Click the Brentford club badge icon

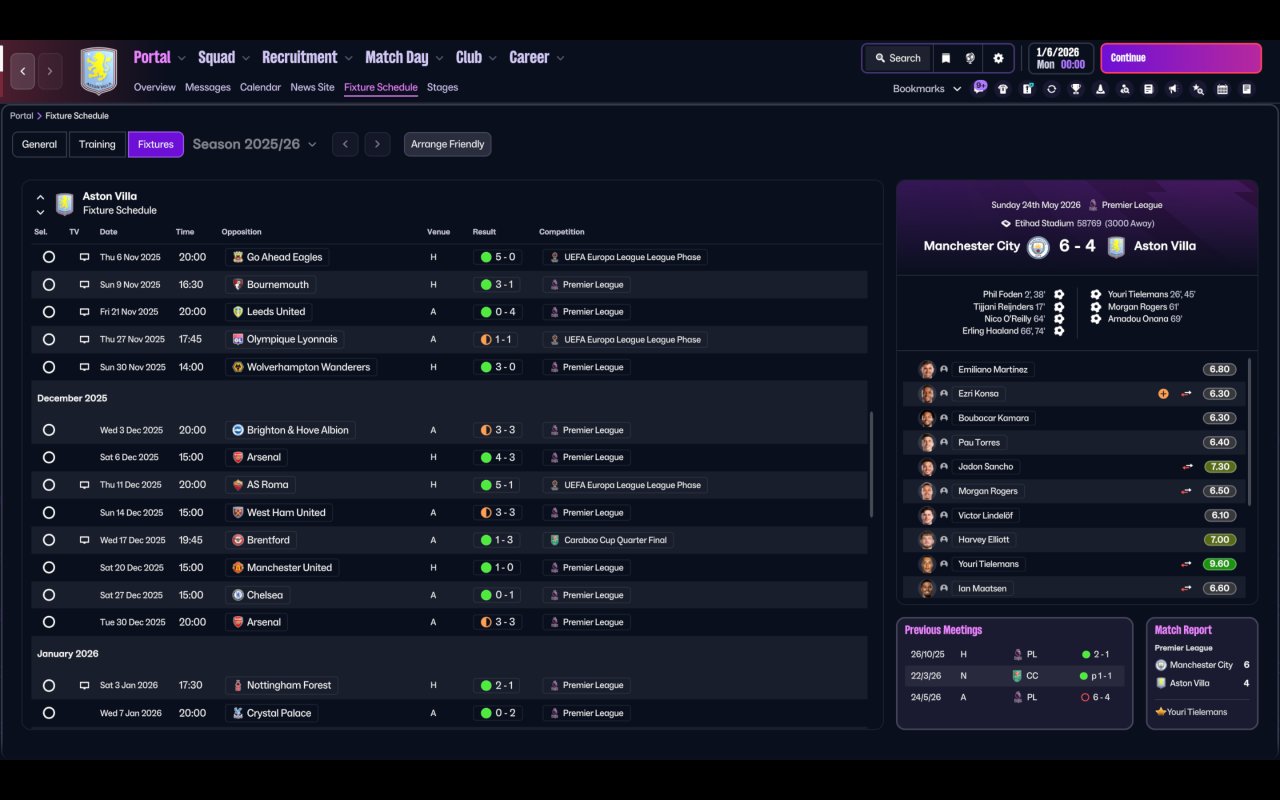coord(238,540)
